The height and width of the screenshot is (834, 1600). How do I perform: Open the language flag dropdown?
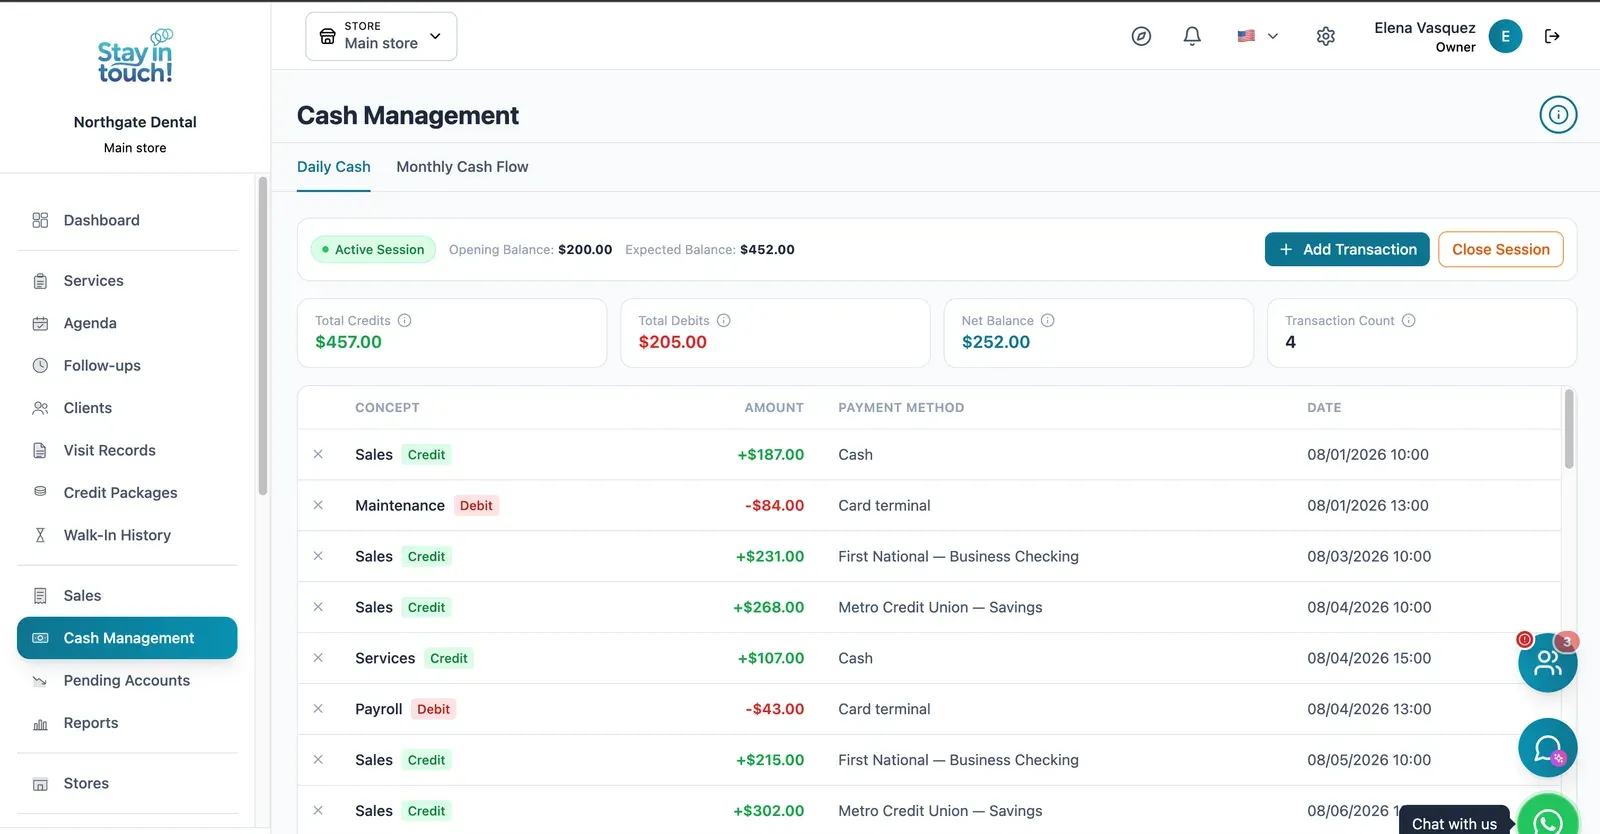coord(1257,36)
